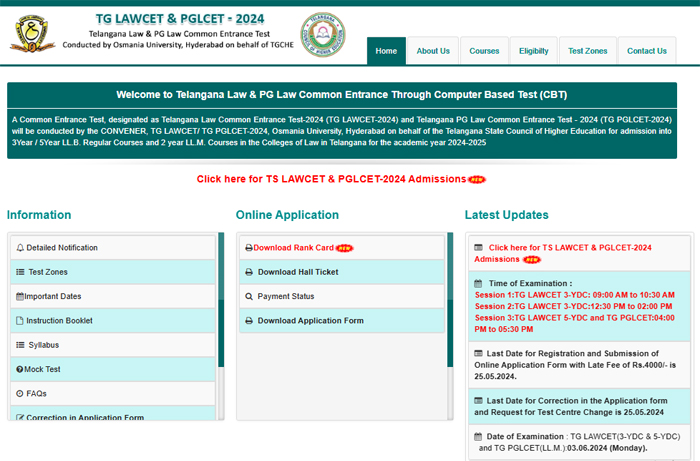Click the Telangana Council of Higher Education emblem
The height and width of the screenshot is (461, 700).
323,34
